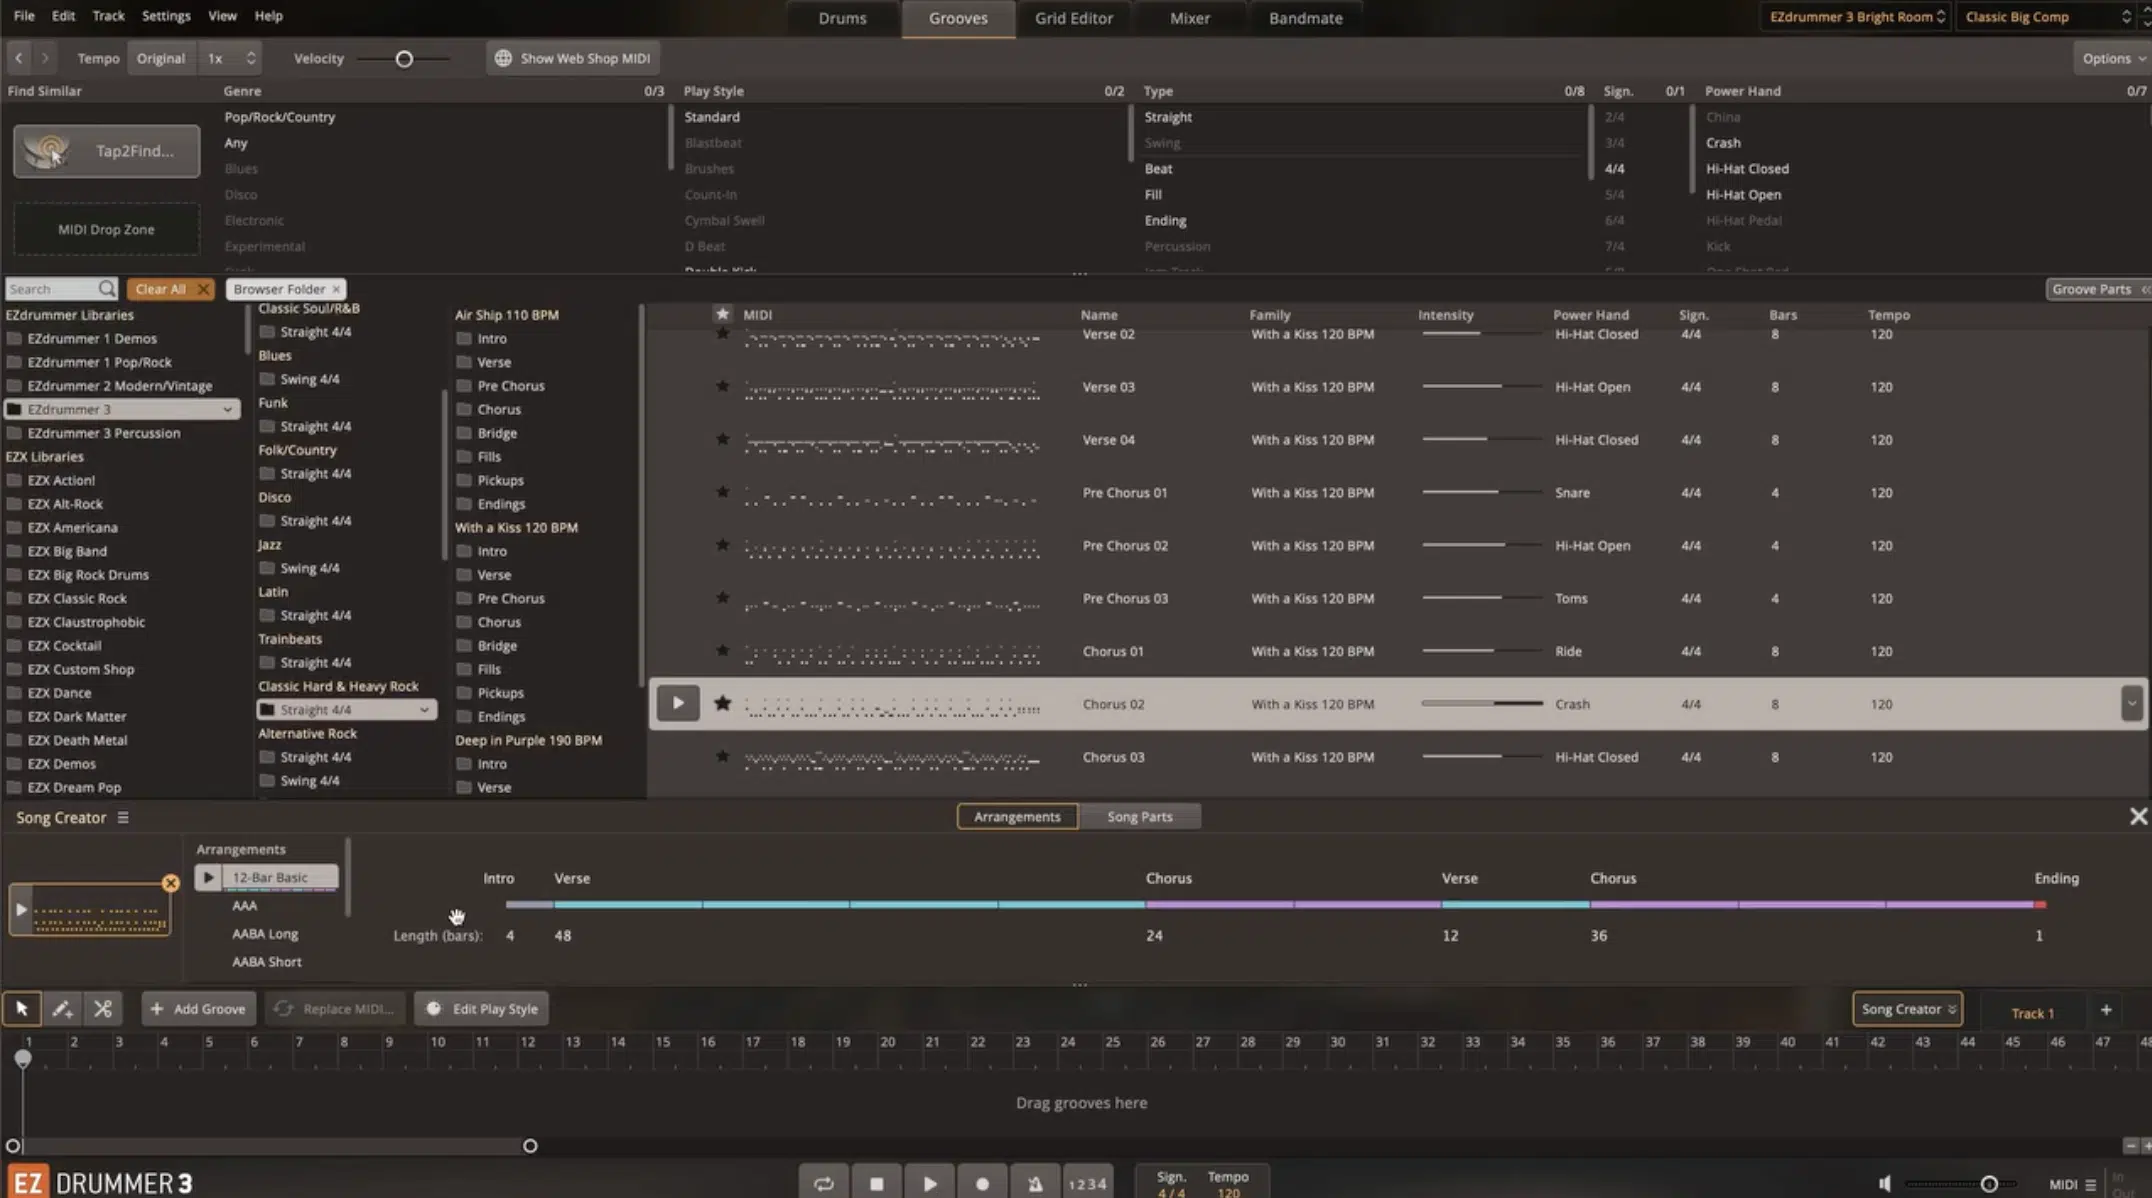The image size is (2152, 1198).
Task: Adjust the Velocity slider knob
Action: coord(404,59)
